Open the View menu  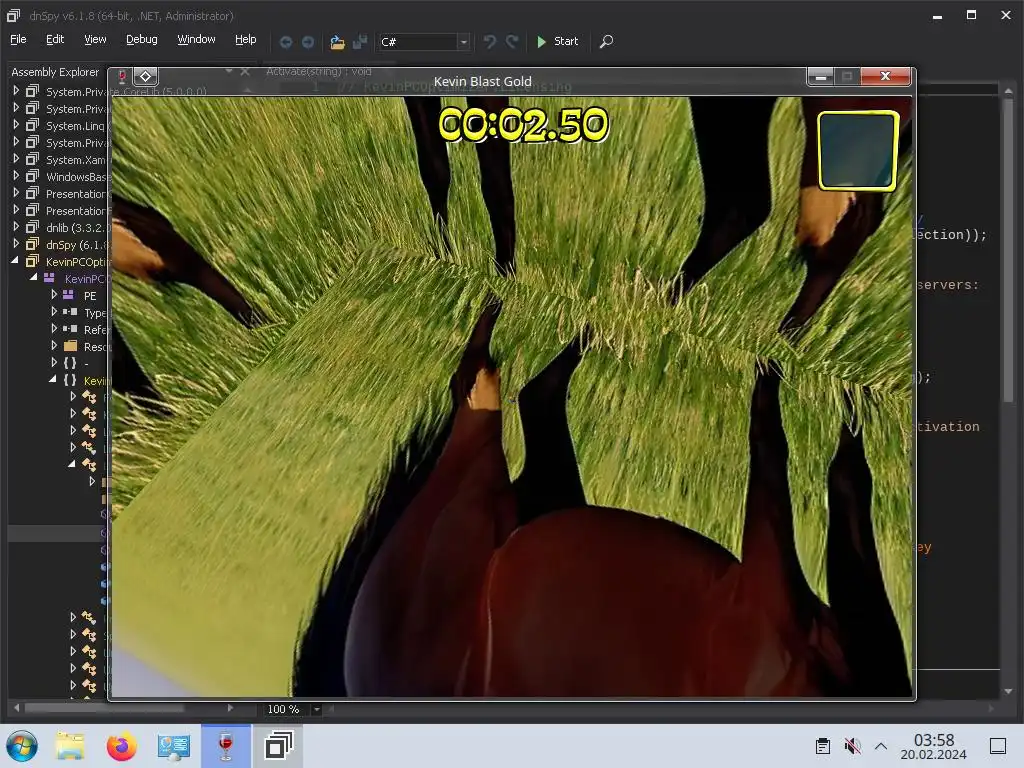[x=95, y=39]
